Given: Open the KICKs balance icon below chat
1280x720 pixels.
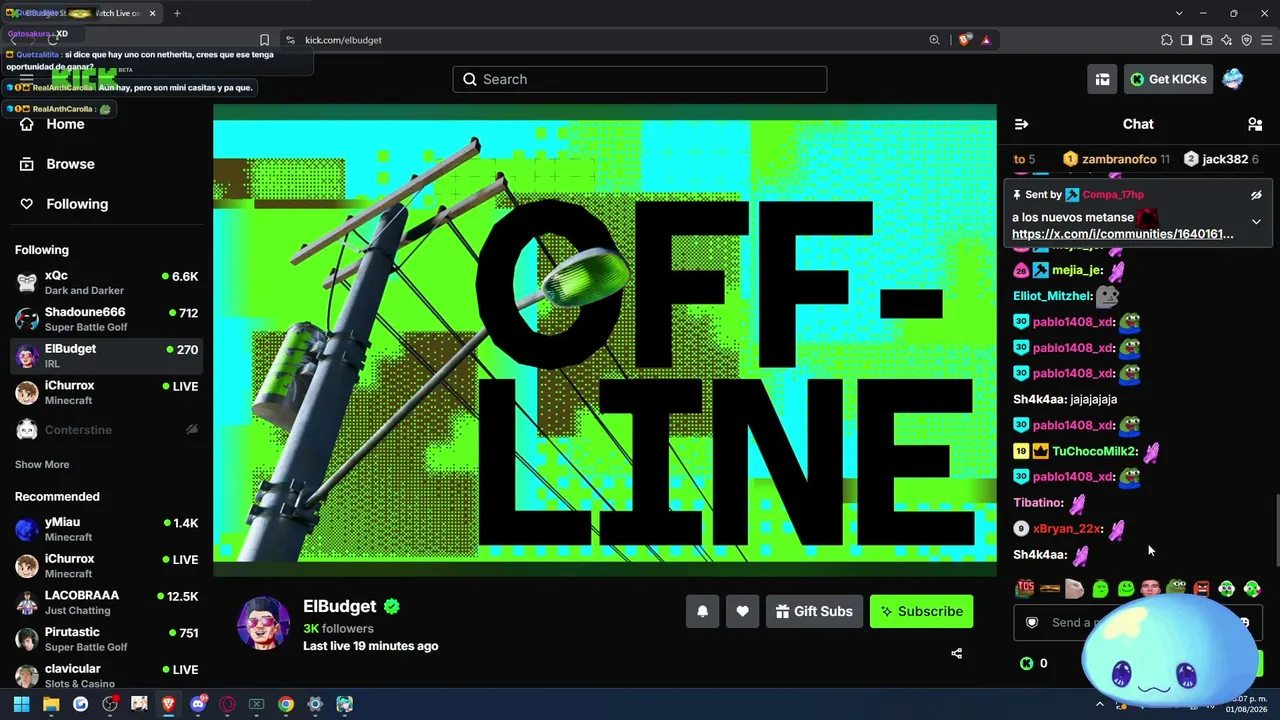Looking at the screenshot, I should pos(1026,663).
